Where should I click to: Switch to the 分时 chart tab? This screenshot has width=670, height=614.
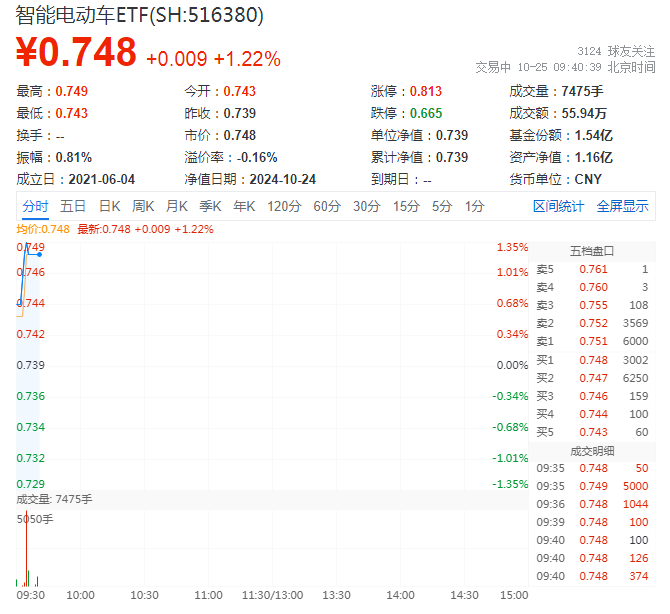pyautogui.click(x=35, y=206)
